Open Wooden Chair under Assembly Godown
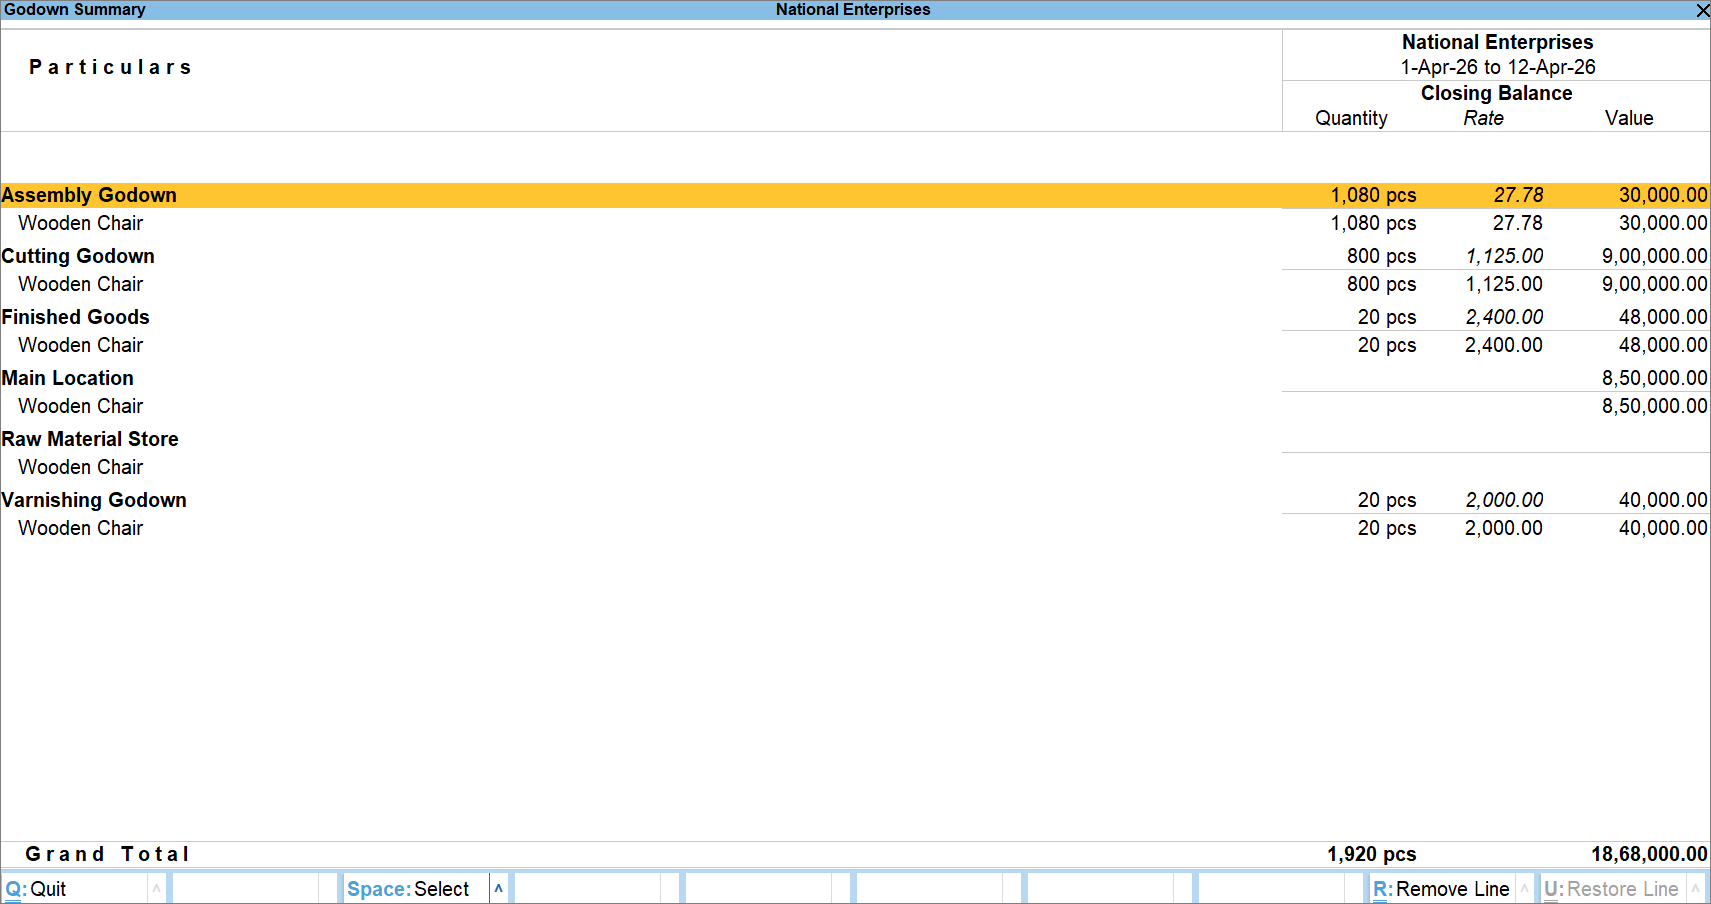The height and width of the screenshot is (904, 1711). 81,223
